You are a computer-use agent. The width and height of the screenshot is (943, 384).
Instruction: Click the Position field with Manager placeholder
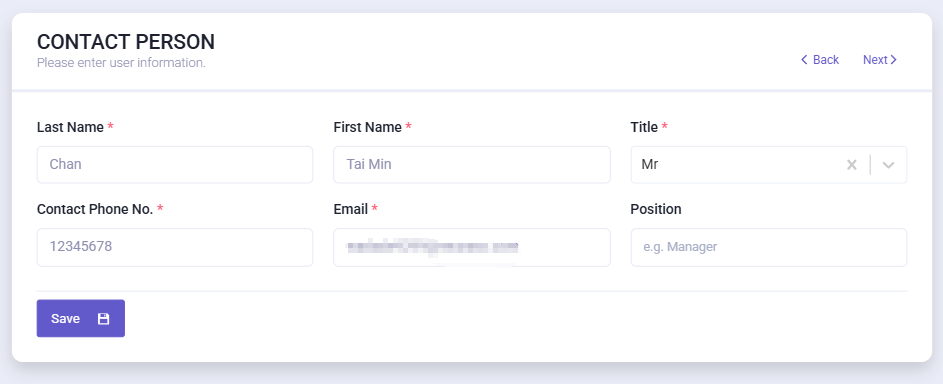point(769,247)
